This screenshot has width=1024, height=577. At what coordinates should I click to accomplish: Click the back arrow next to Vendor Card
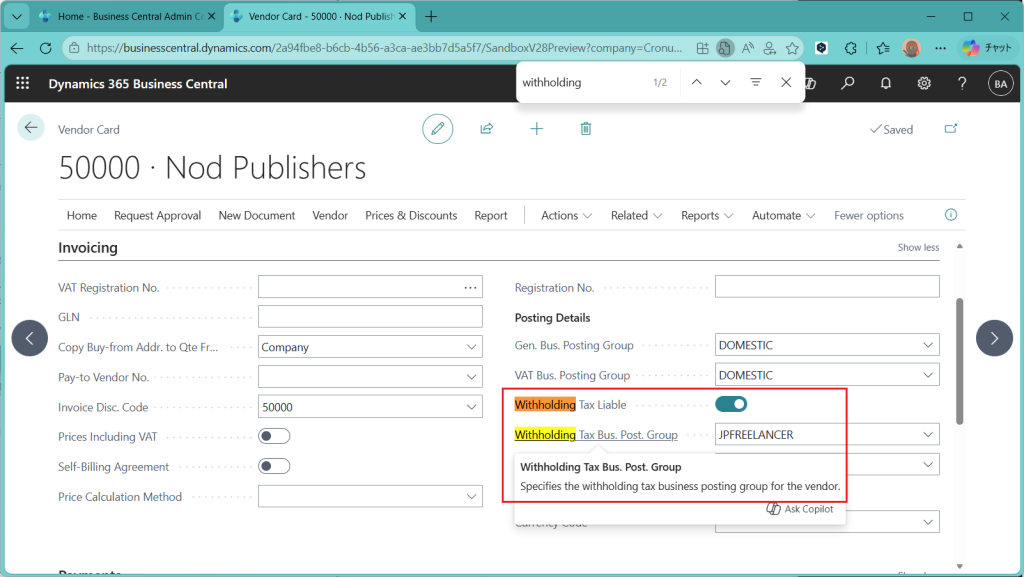pyautogui.click(x=31, y=128)
